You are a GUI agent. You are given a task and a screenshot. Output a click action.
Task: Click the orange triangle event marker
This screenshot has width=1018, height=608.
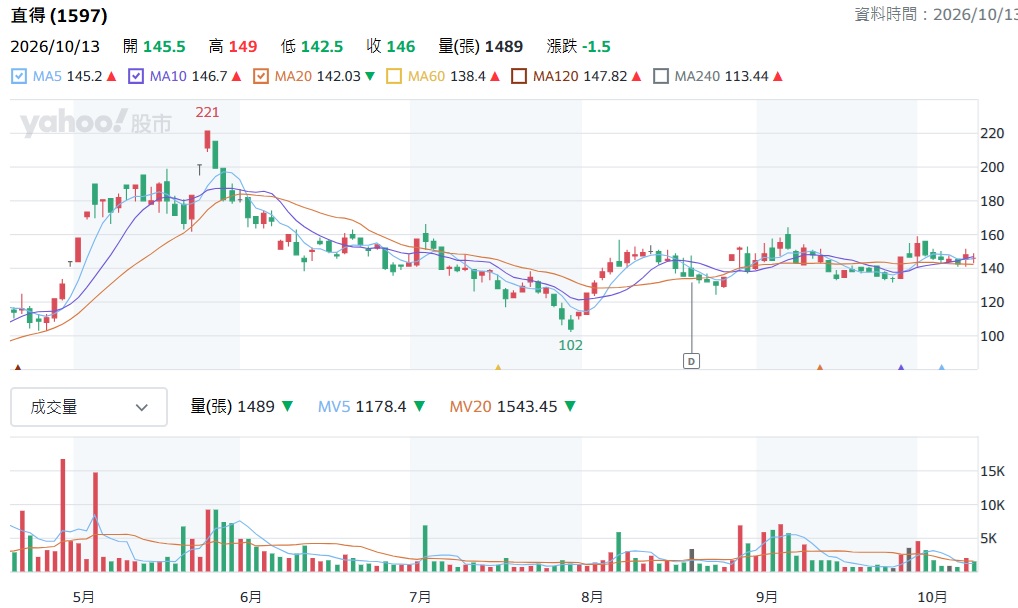tap(819, 367)
